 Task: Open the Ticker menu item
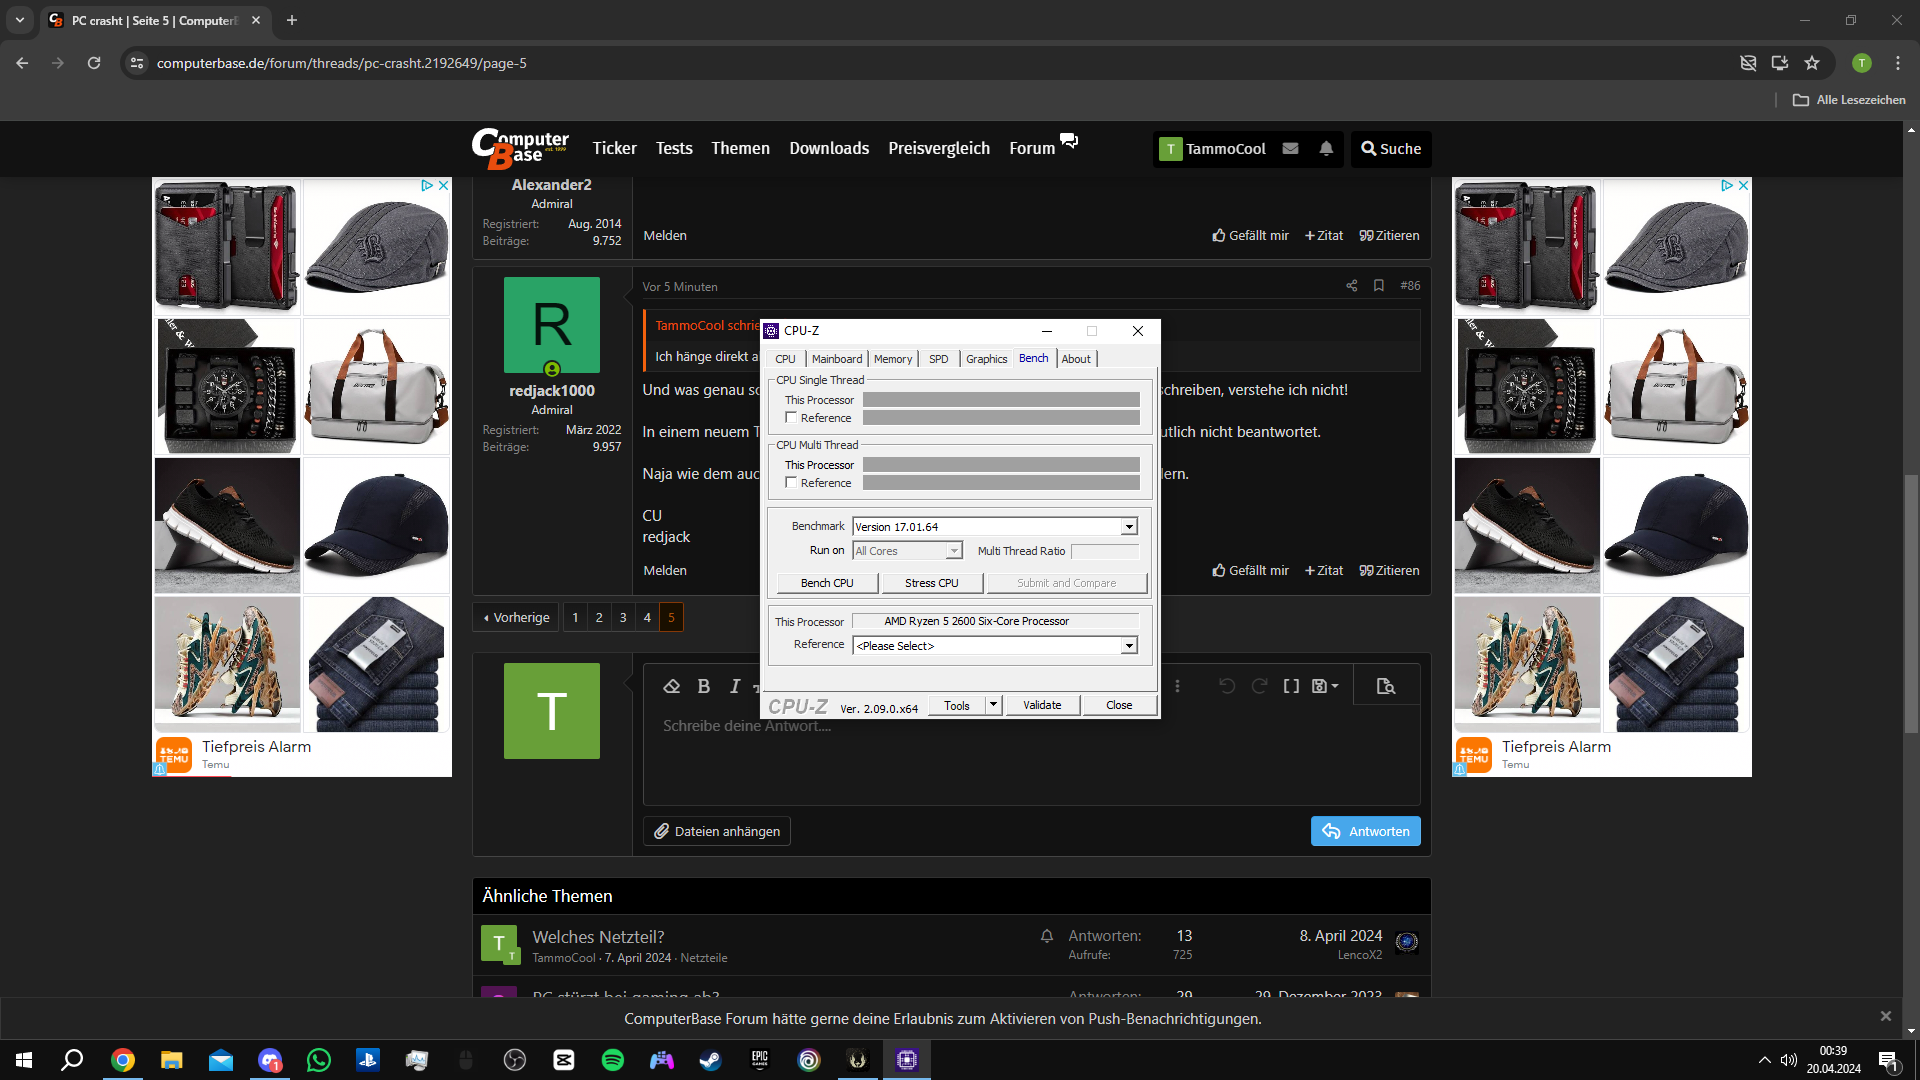(614, 148)
